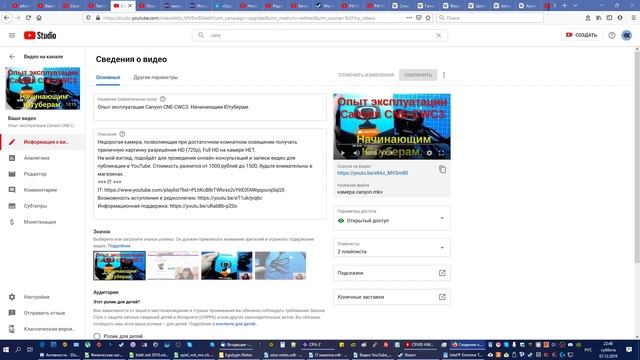Click the СОХРАНИТЬ button

tap(418, 75)
